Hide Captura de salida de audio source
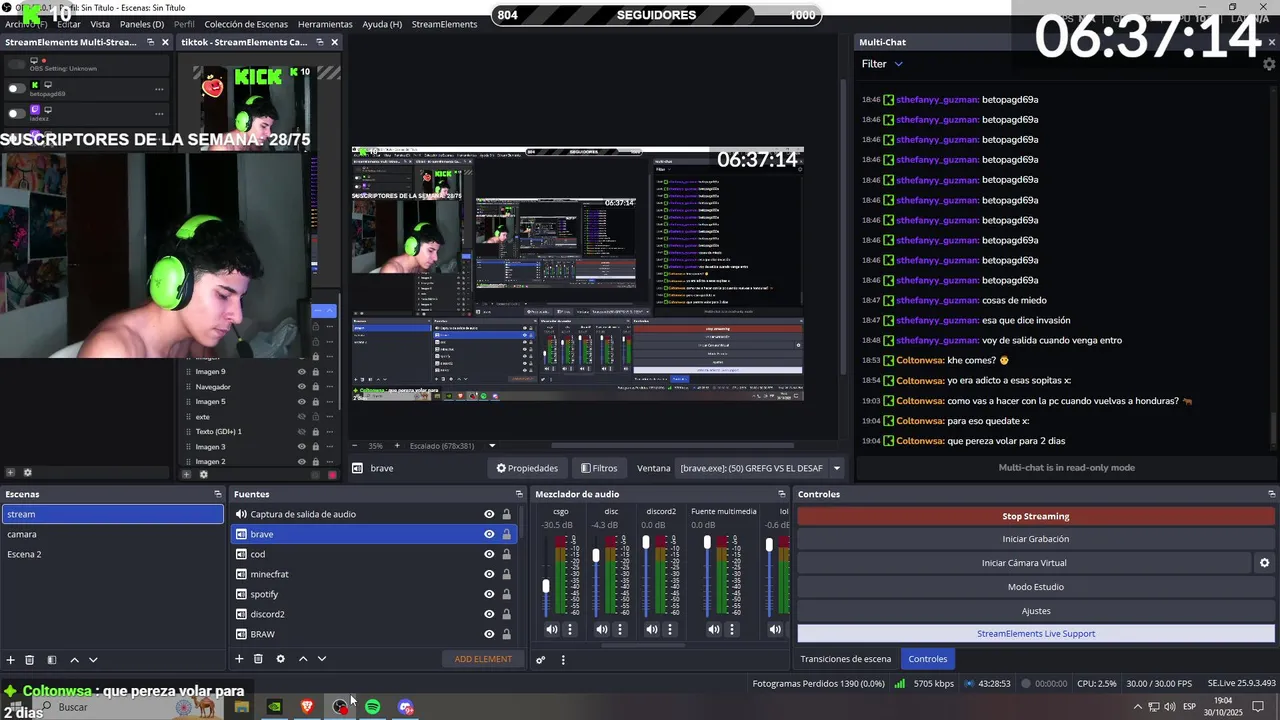The width and height of the screenshot is (1280, 720). [x=489, y=514]
